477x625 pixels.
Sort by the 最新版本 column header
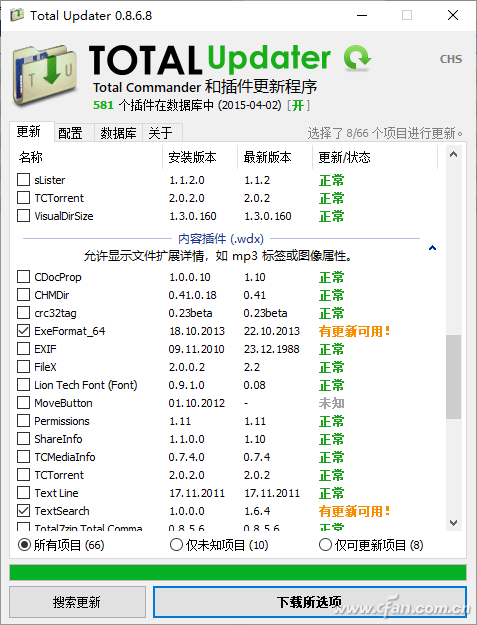pos(267,157)
